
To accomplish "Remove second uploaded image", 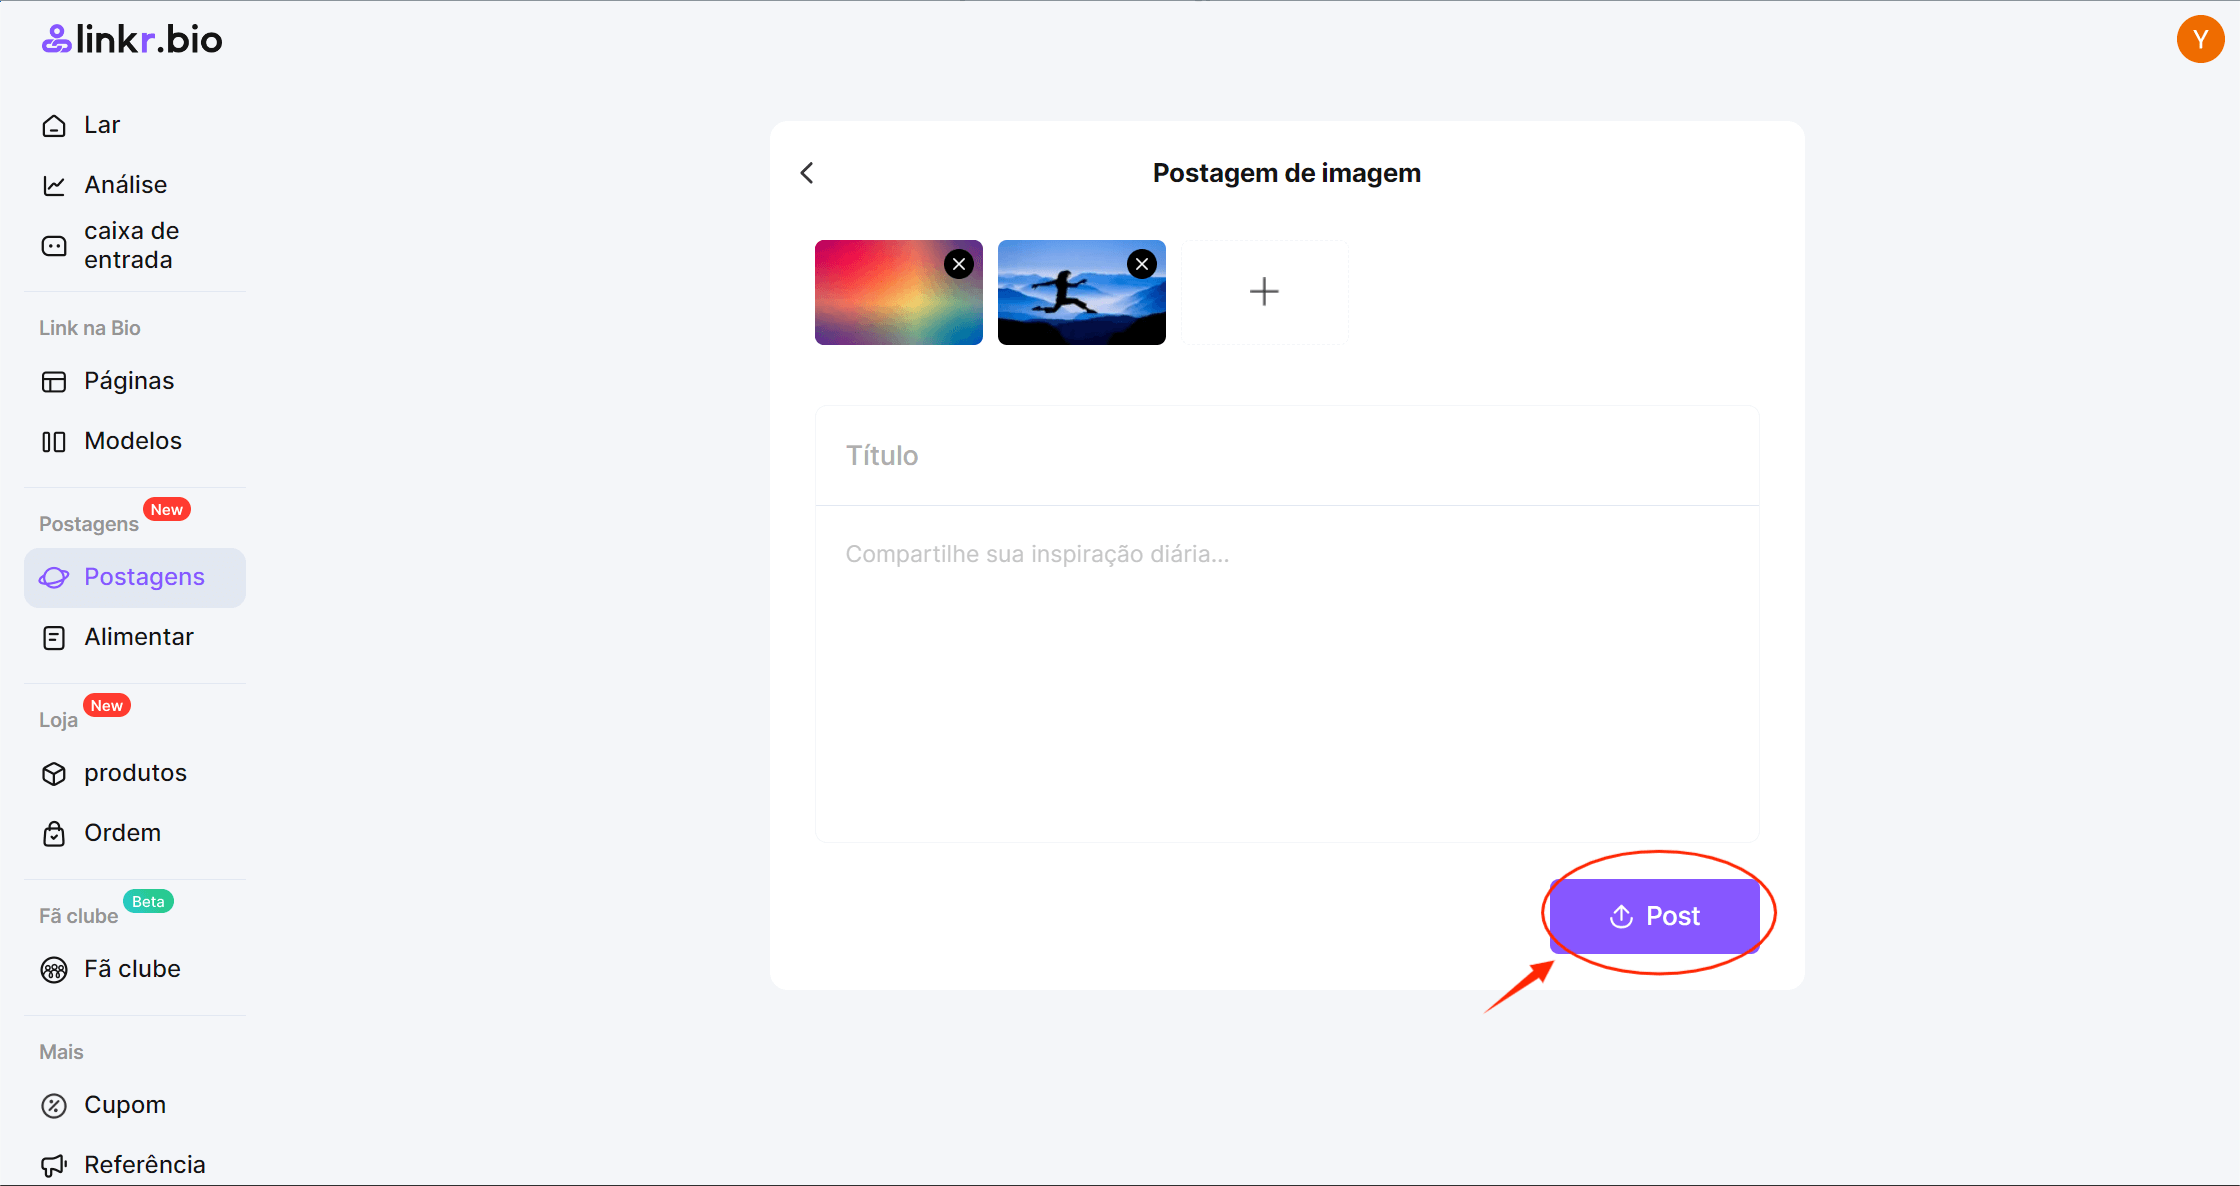I will pyautogui.click(x=1142, y=264).
